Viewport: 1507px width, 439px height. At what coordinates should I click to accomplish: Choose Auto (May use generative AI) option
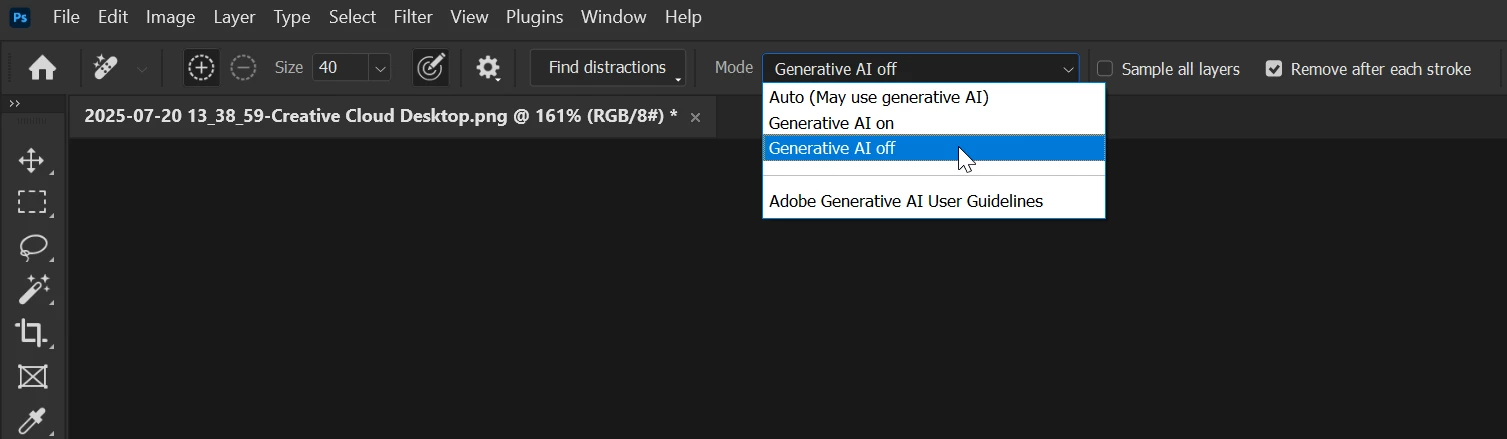(878, 97)
